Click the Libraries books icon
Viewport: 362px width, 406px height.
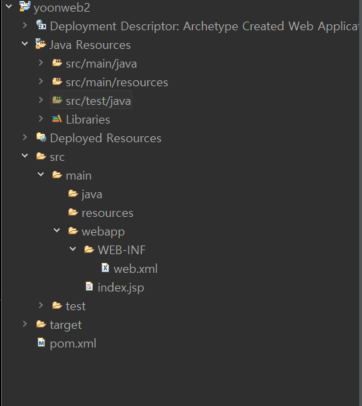pyautogui.click(x=57, y=119)
